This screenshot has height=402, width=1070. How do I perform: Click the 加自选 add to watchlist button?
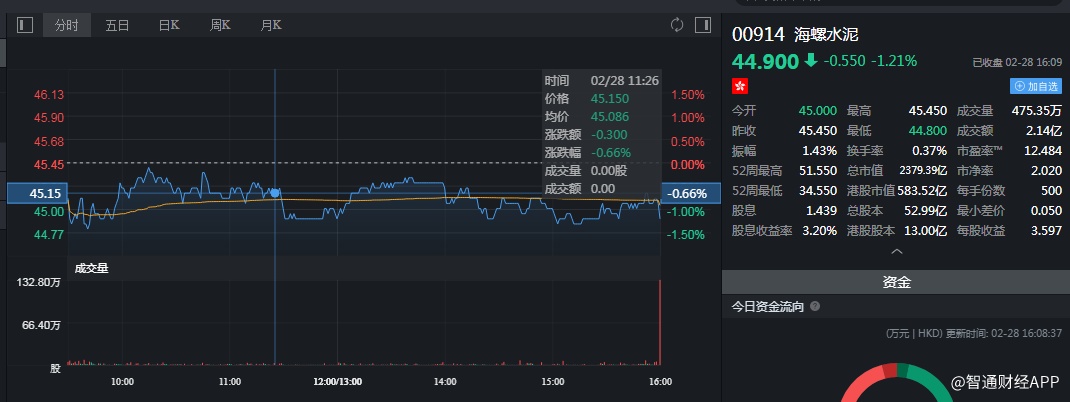pos(1036,86)
